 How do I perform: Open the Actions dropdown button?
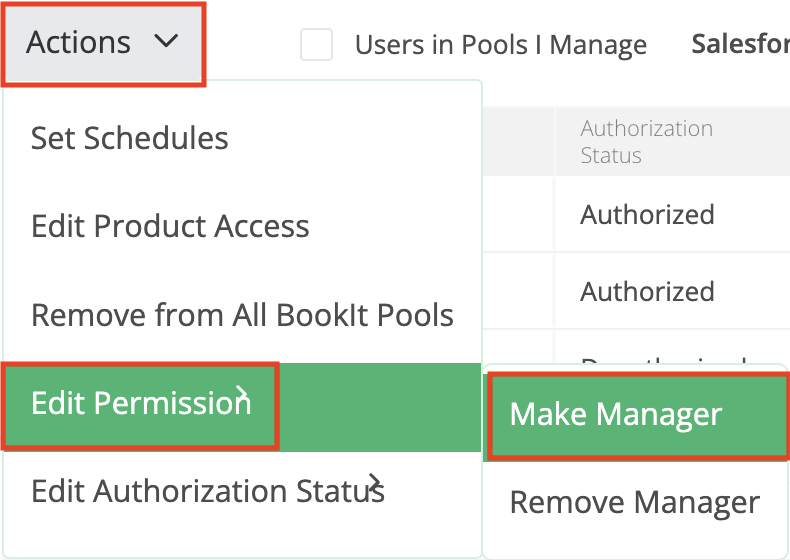(x=103, y=43)
